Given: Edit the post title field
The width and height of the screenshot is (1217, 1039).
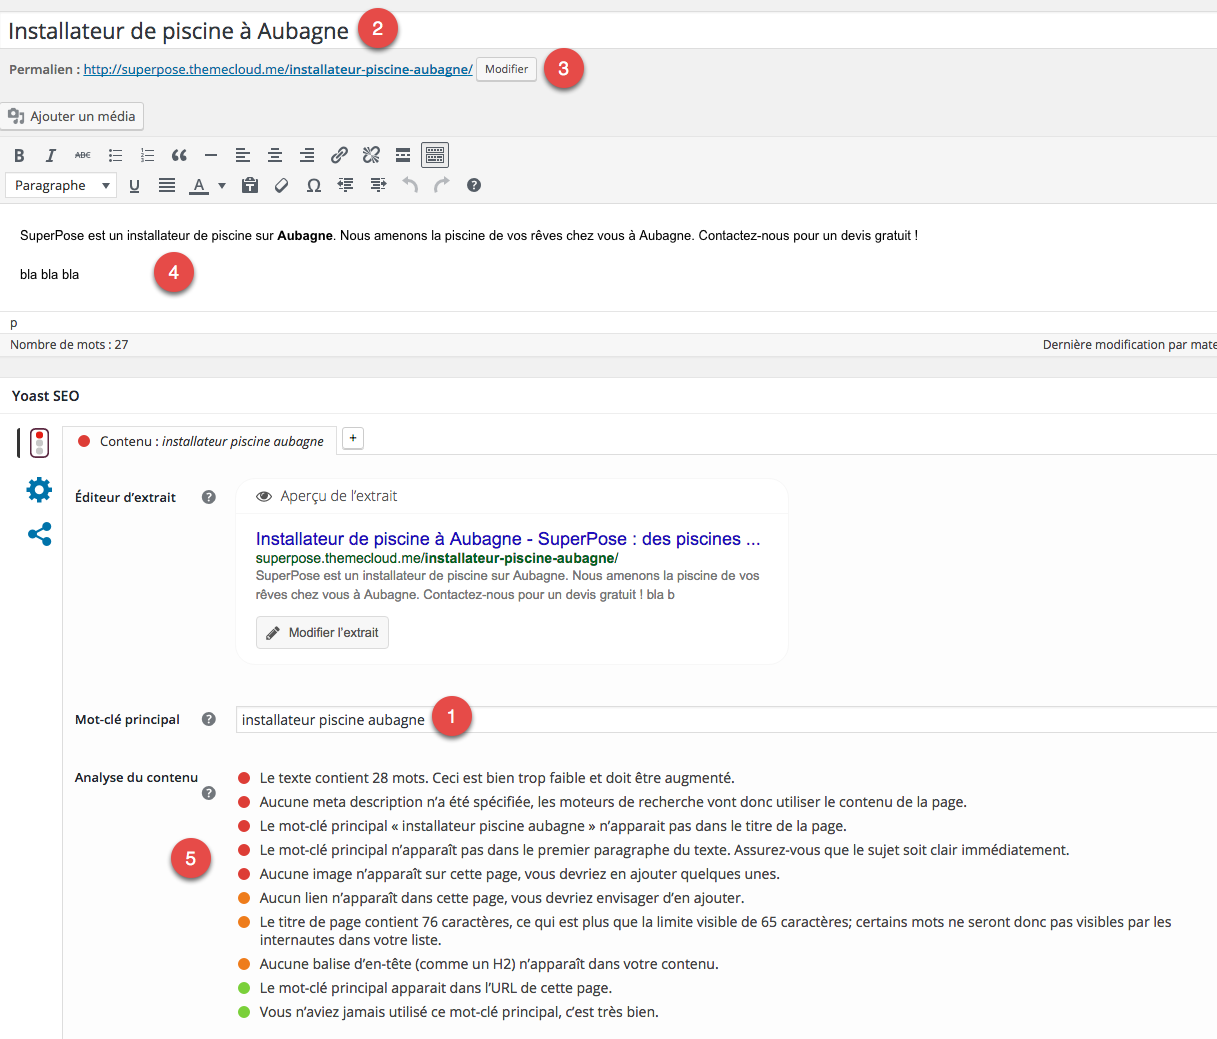Looking at the screenshot, I should click(608, 30).
